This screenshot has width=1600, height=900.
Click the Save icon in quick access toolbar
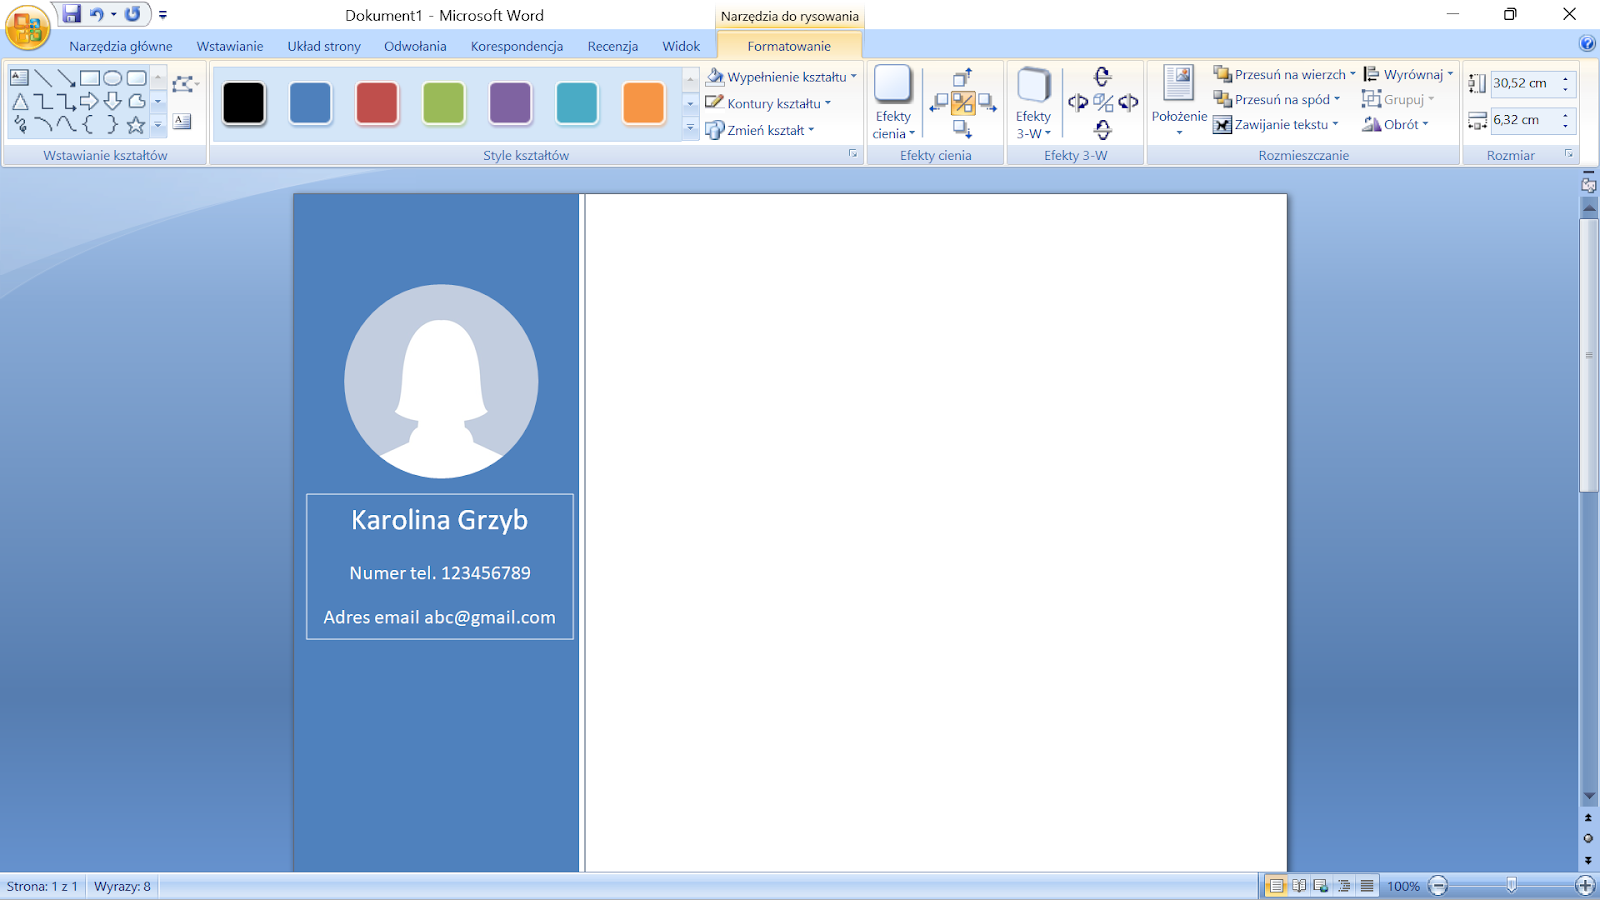pyautogui.click(x=71, y=14)
